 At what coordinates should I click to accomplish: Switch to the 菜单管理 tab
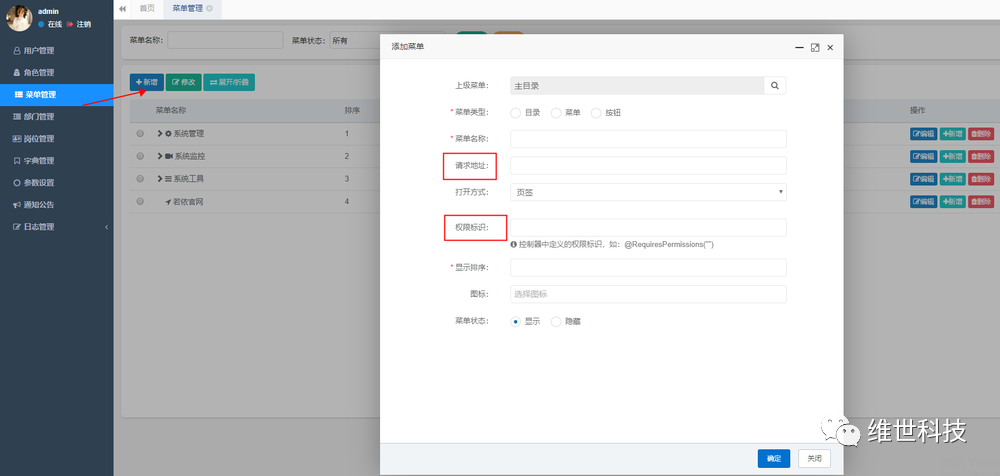(188, 8)
